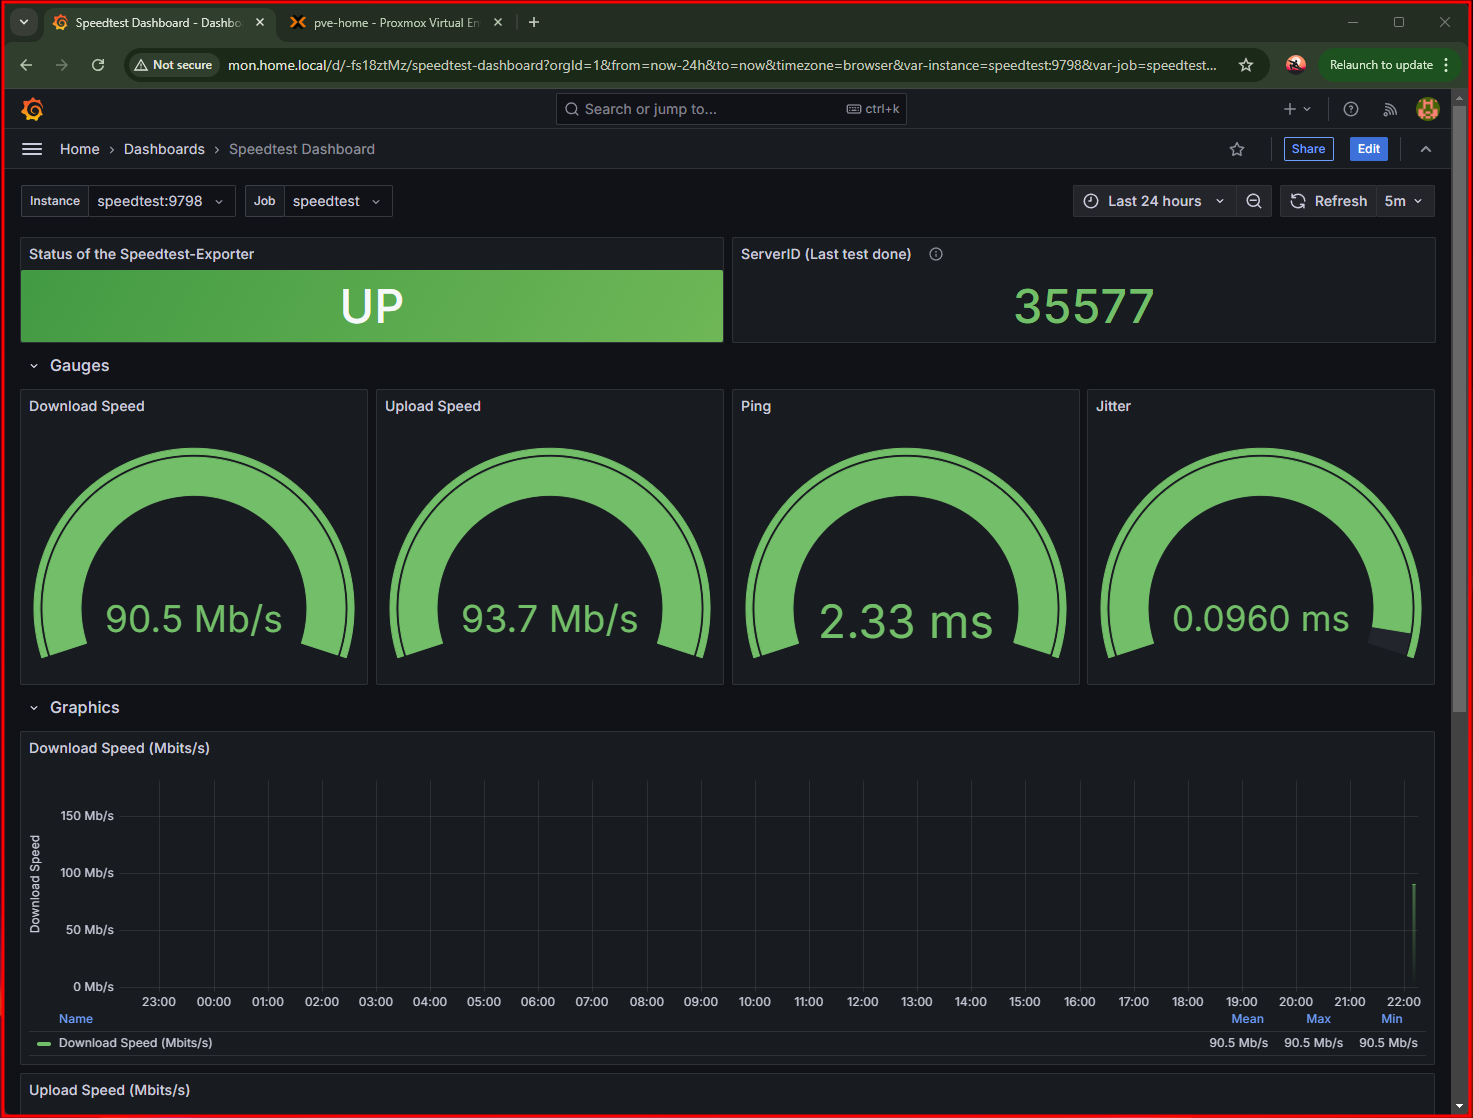Click the plus new-item icon
Screen dimensions: 1473x1118
(1297, 109)
